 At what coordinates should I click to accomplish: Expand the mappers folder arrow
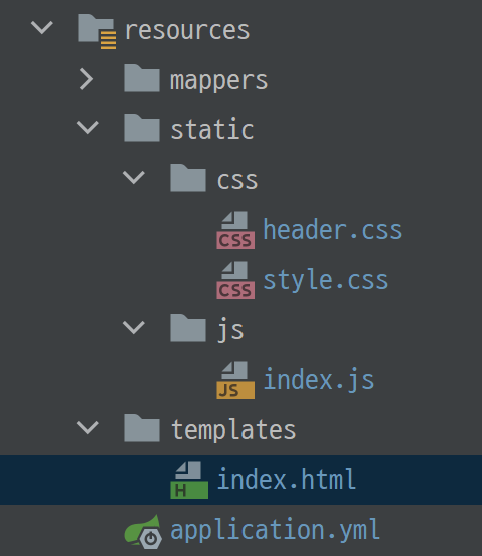click(x=87, y=79)
